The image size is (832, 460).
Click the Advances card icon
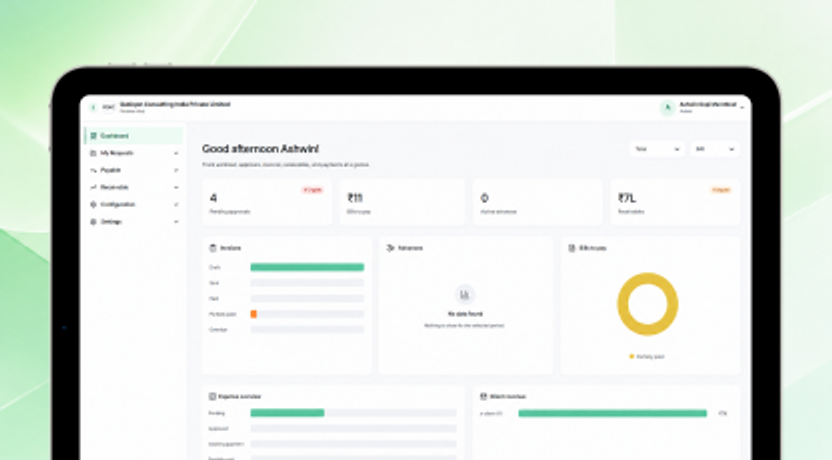pos(391,248)
